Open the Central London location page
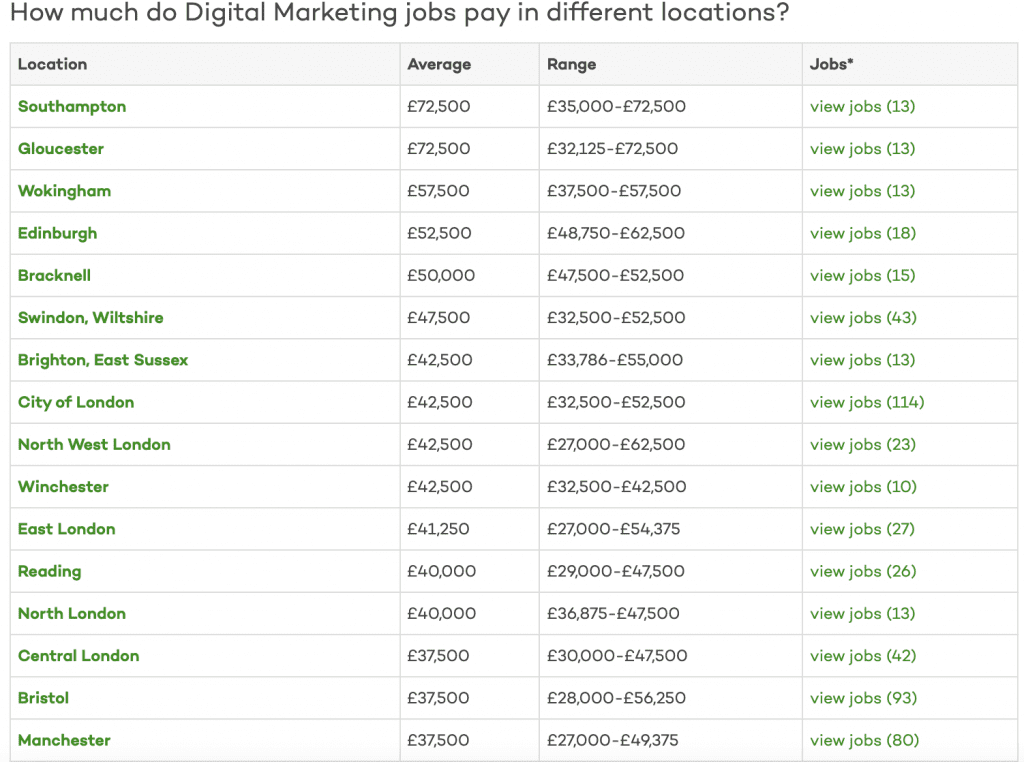Image resolution: width=1024 pixels, height=762 pixels. click(78, 655)
